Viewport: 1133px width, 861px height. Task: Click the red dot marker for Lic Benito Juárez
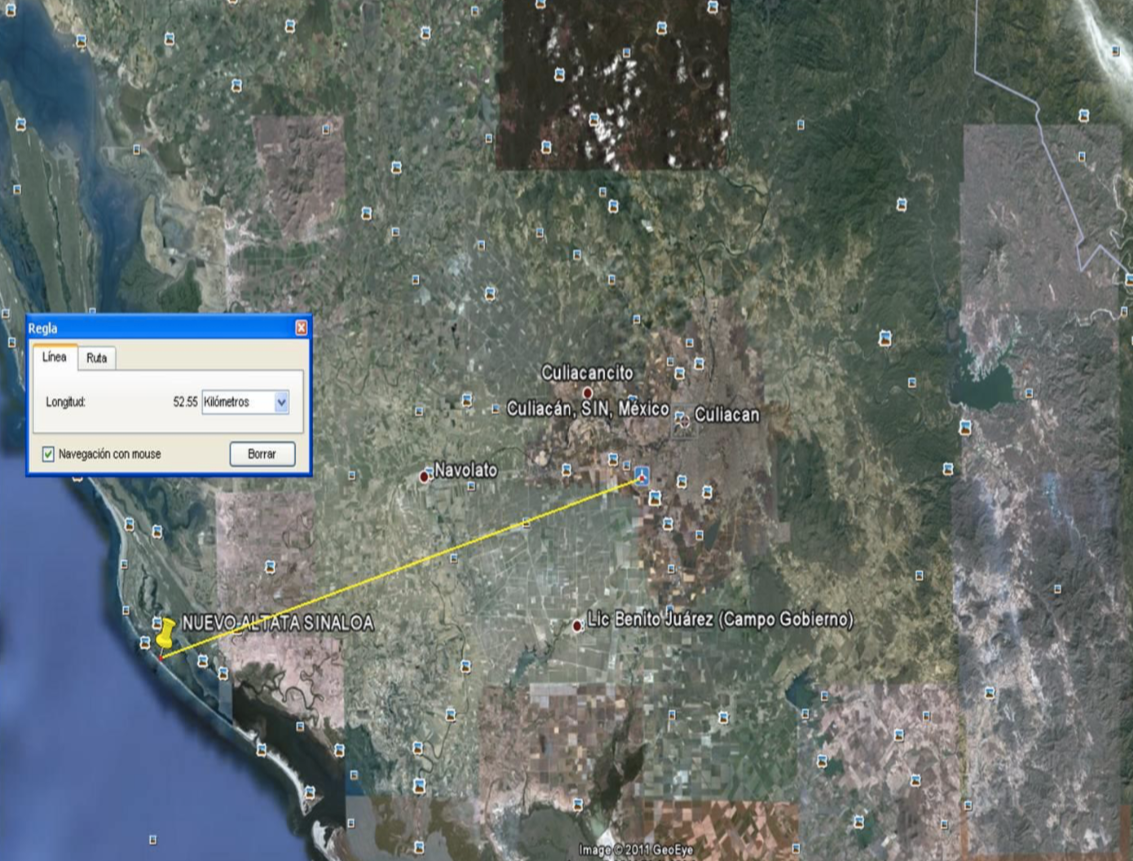(577, 626)
